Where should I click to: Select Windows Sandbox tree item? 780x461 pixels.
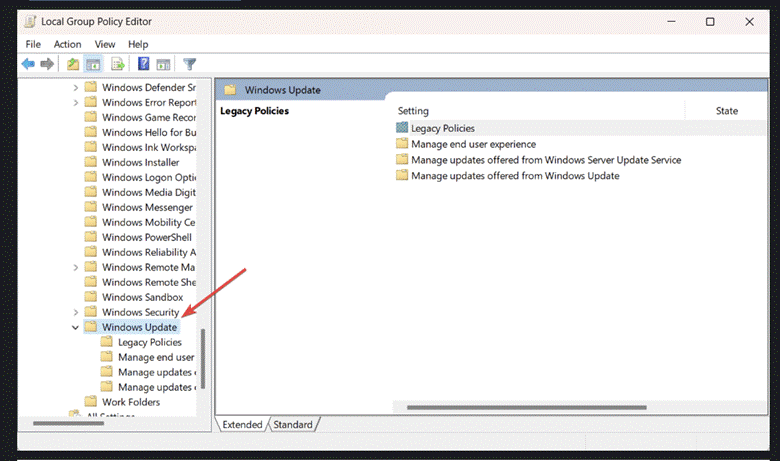coord(143,297)
